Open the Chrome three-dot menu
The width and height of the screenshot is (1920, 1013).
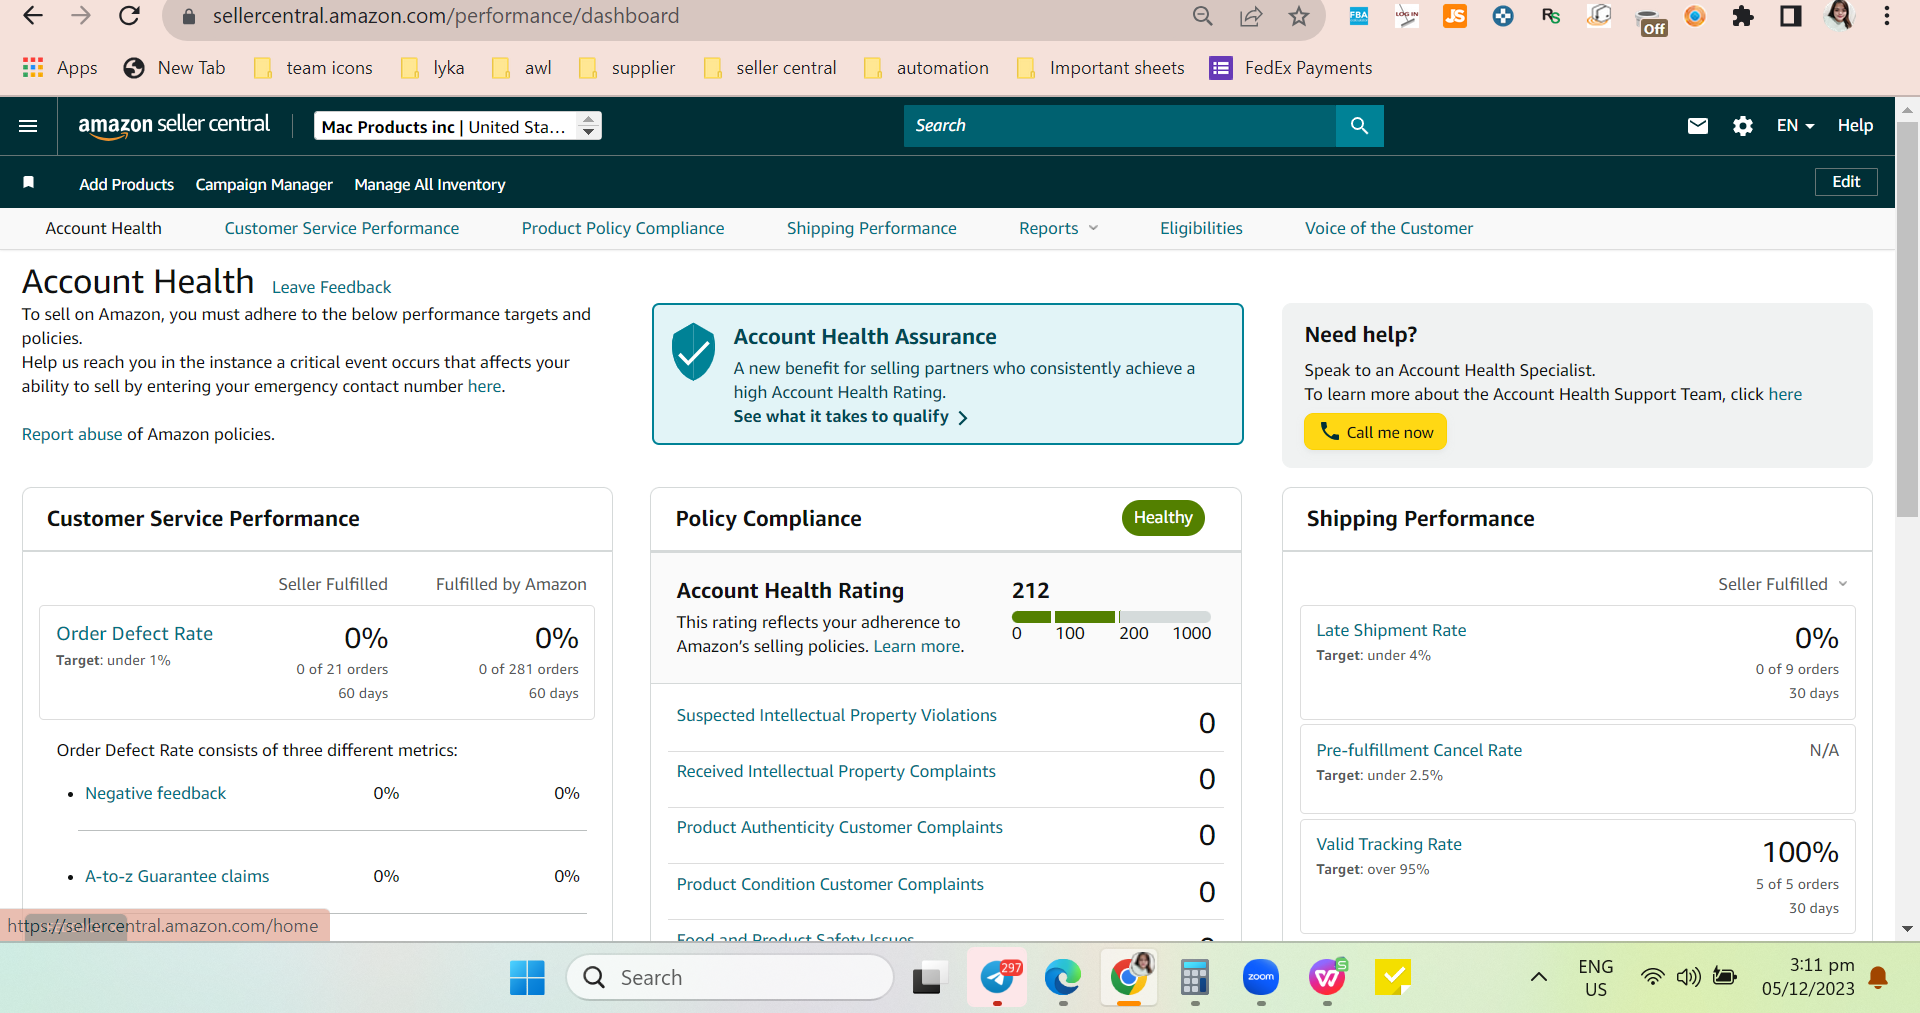tap(1887, 16)
